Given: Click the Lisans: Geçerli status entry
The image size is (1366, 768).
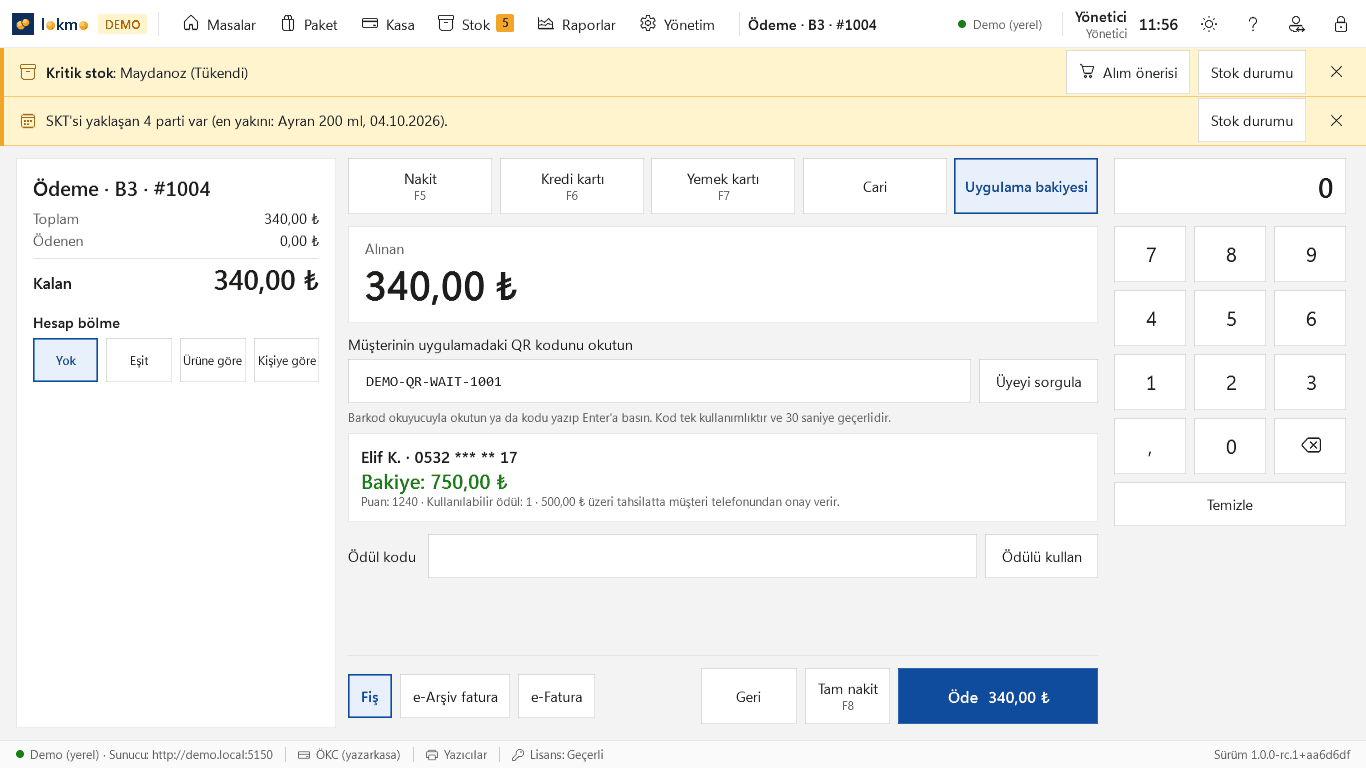Looking at the screenshot, I should (557, 755).
